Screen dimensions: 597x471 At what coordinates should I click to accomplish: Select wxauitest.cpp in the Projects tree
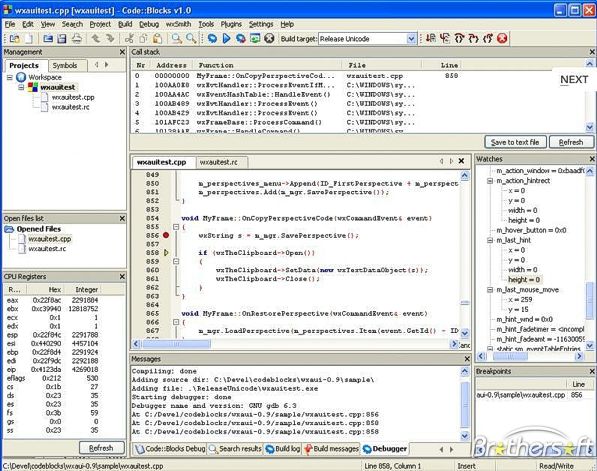tap(73, 97)
